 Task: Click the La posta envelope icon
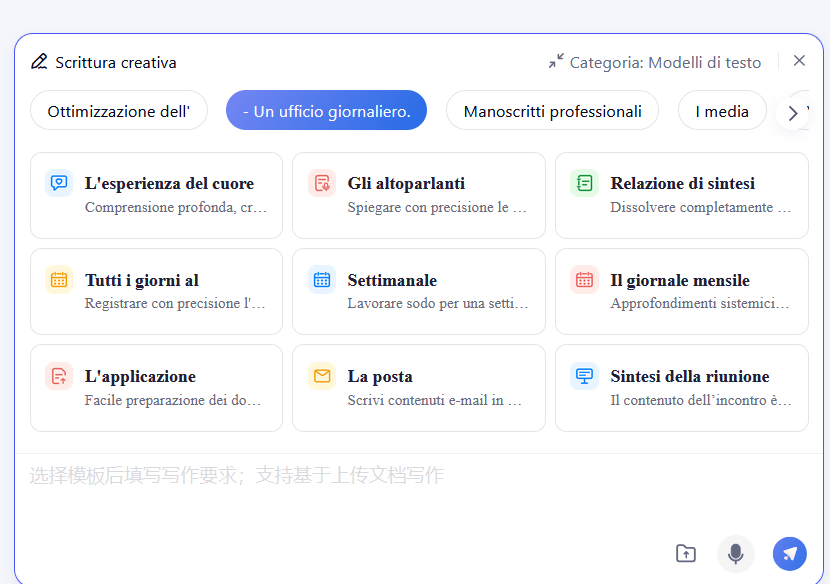[322, 376]
